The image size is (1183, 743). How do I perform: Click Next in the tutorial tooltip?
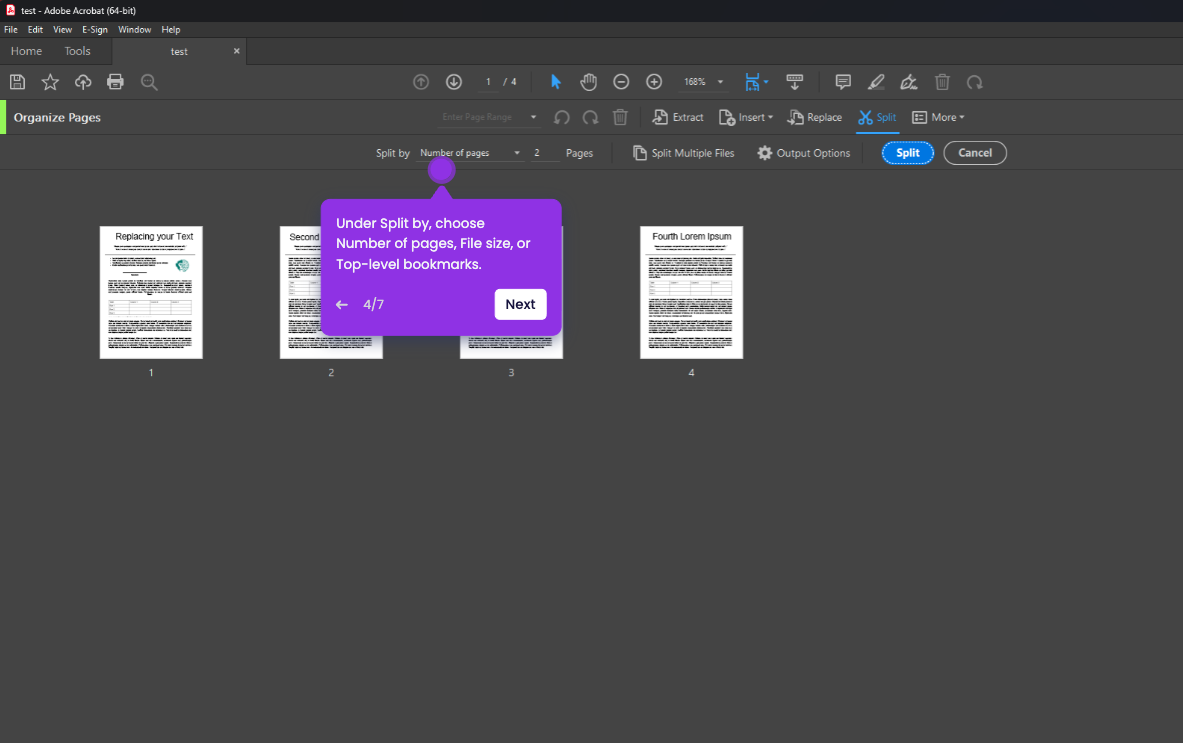tap(521, 305)
